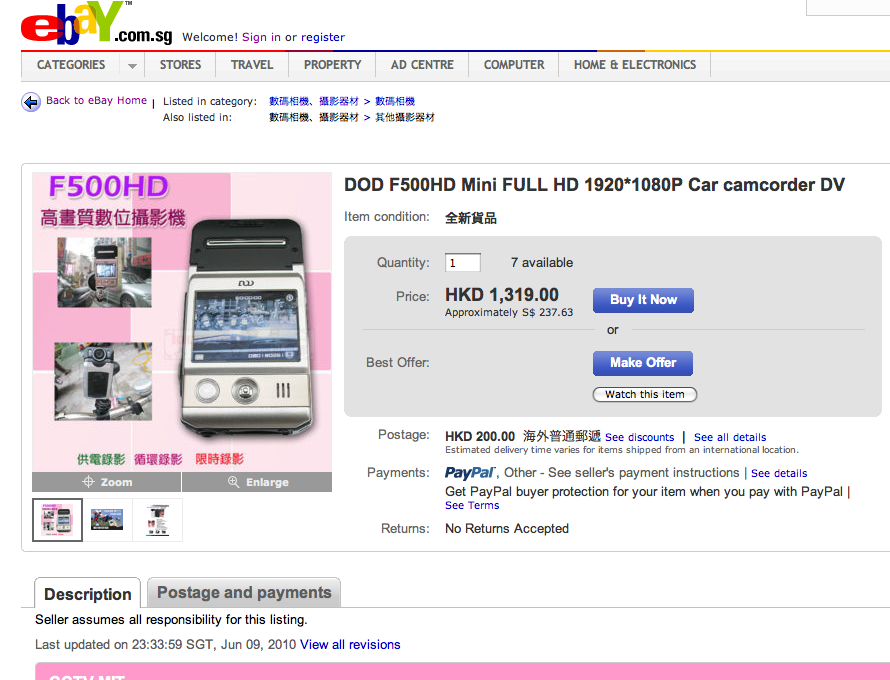Open the See discounts link

point(639,438)
